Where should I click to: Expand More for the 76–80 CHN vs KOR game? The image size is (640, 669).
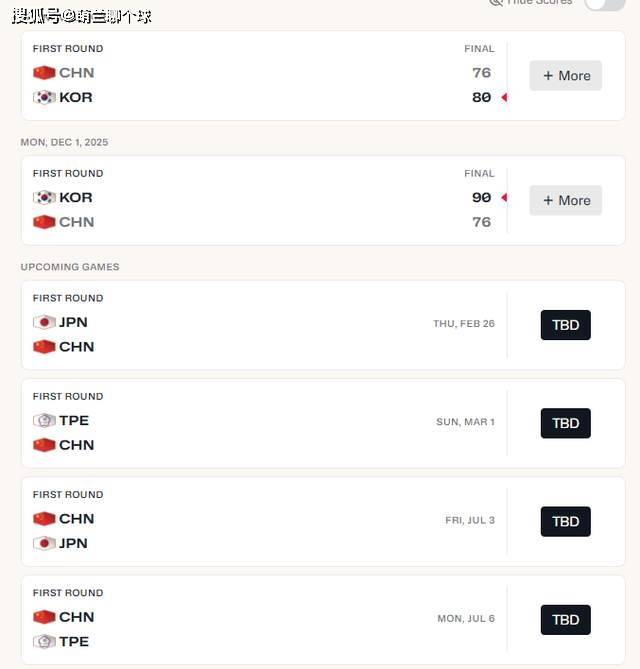click(x=565, y=76)
